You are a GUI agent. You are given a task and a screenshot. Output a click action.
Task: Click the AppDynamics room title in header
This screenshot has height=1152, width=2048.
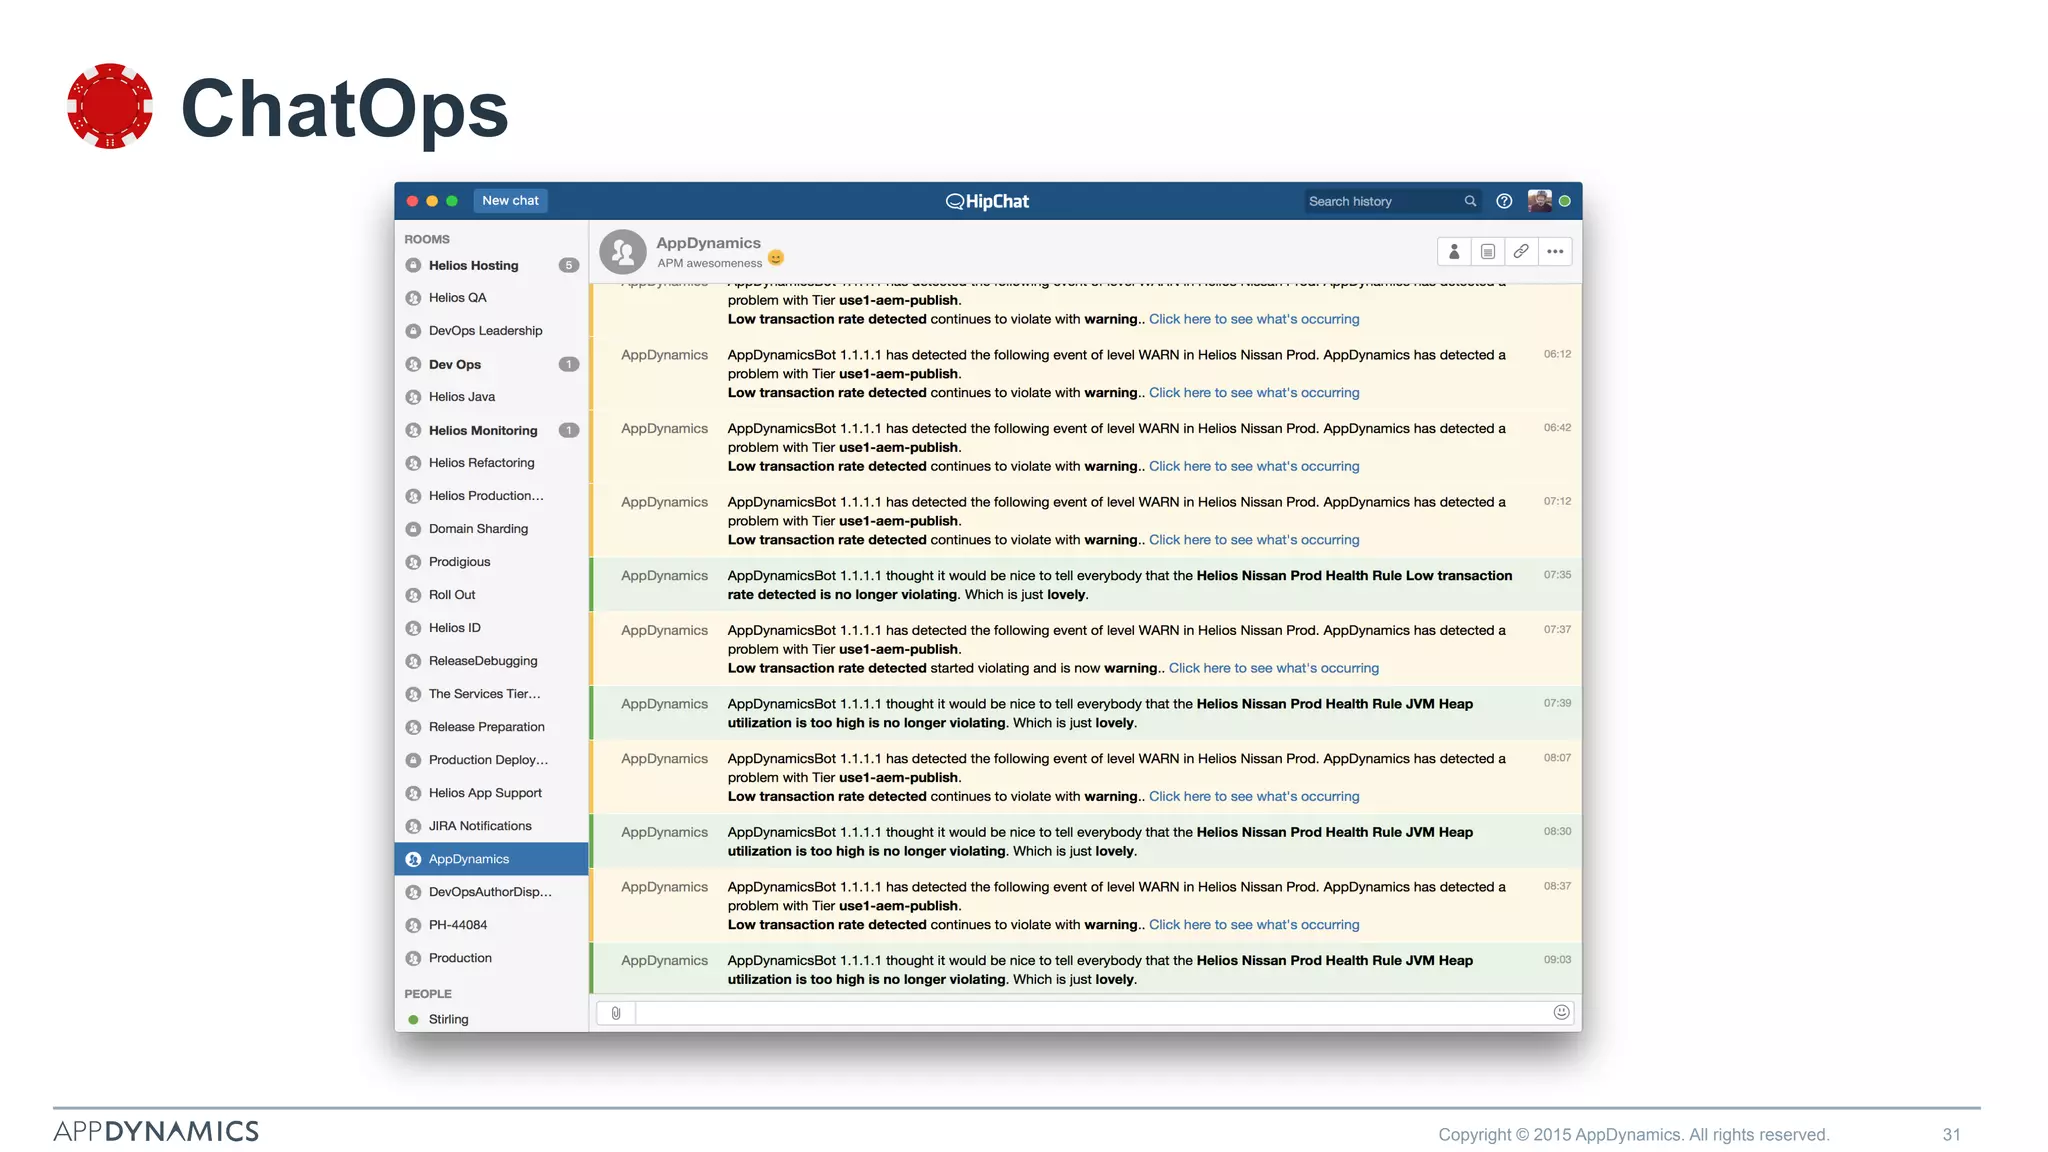coord(708,243)
